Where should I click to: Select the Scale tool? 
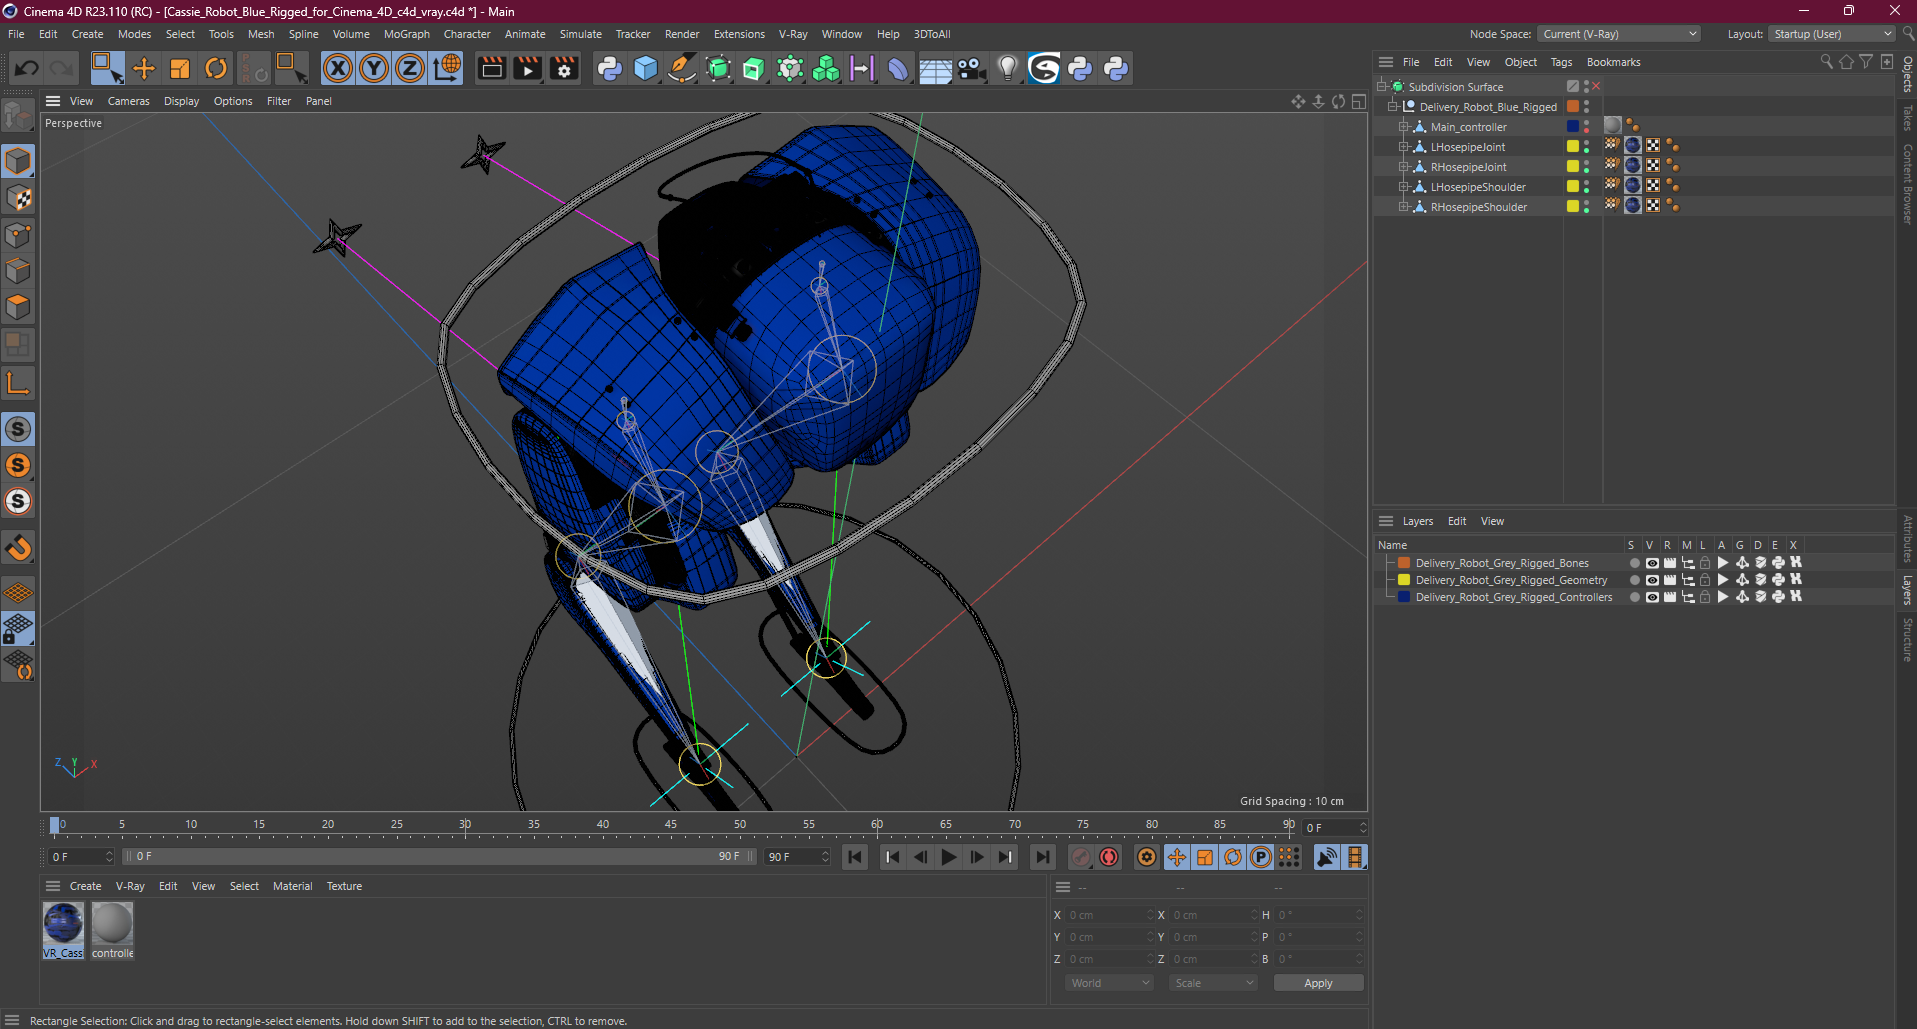(180, 68)
